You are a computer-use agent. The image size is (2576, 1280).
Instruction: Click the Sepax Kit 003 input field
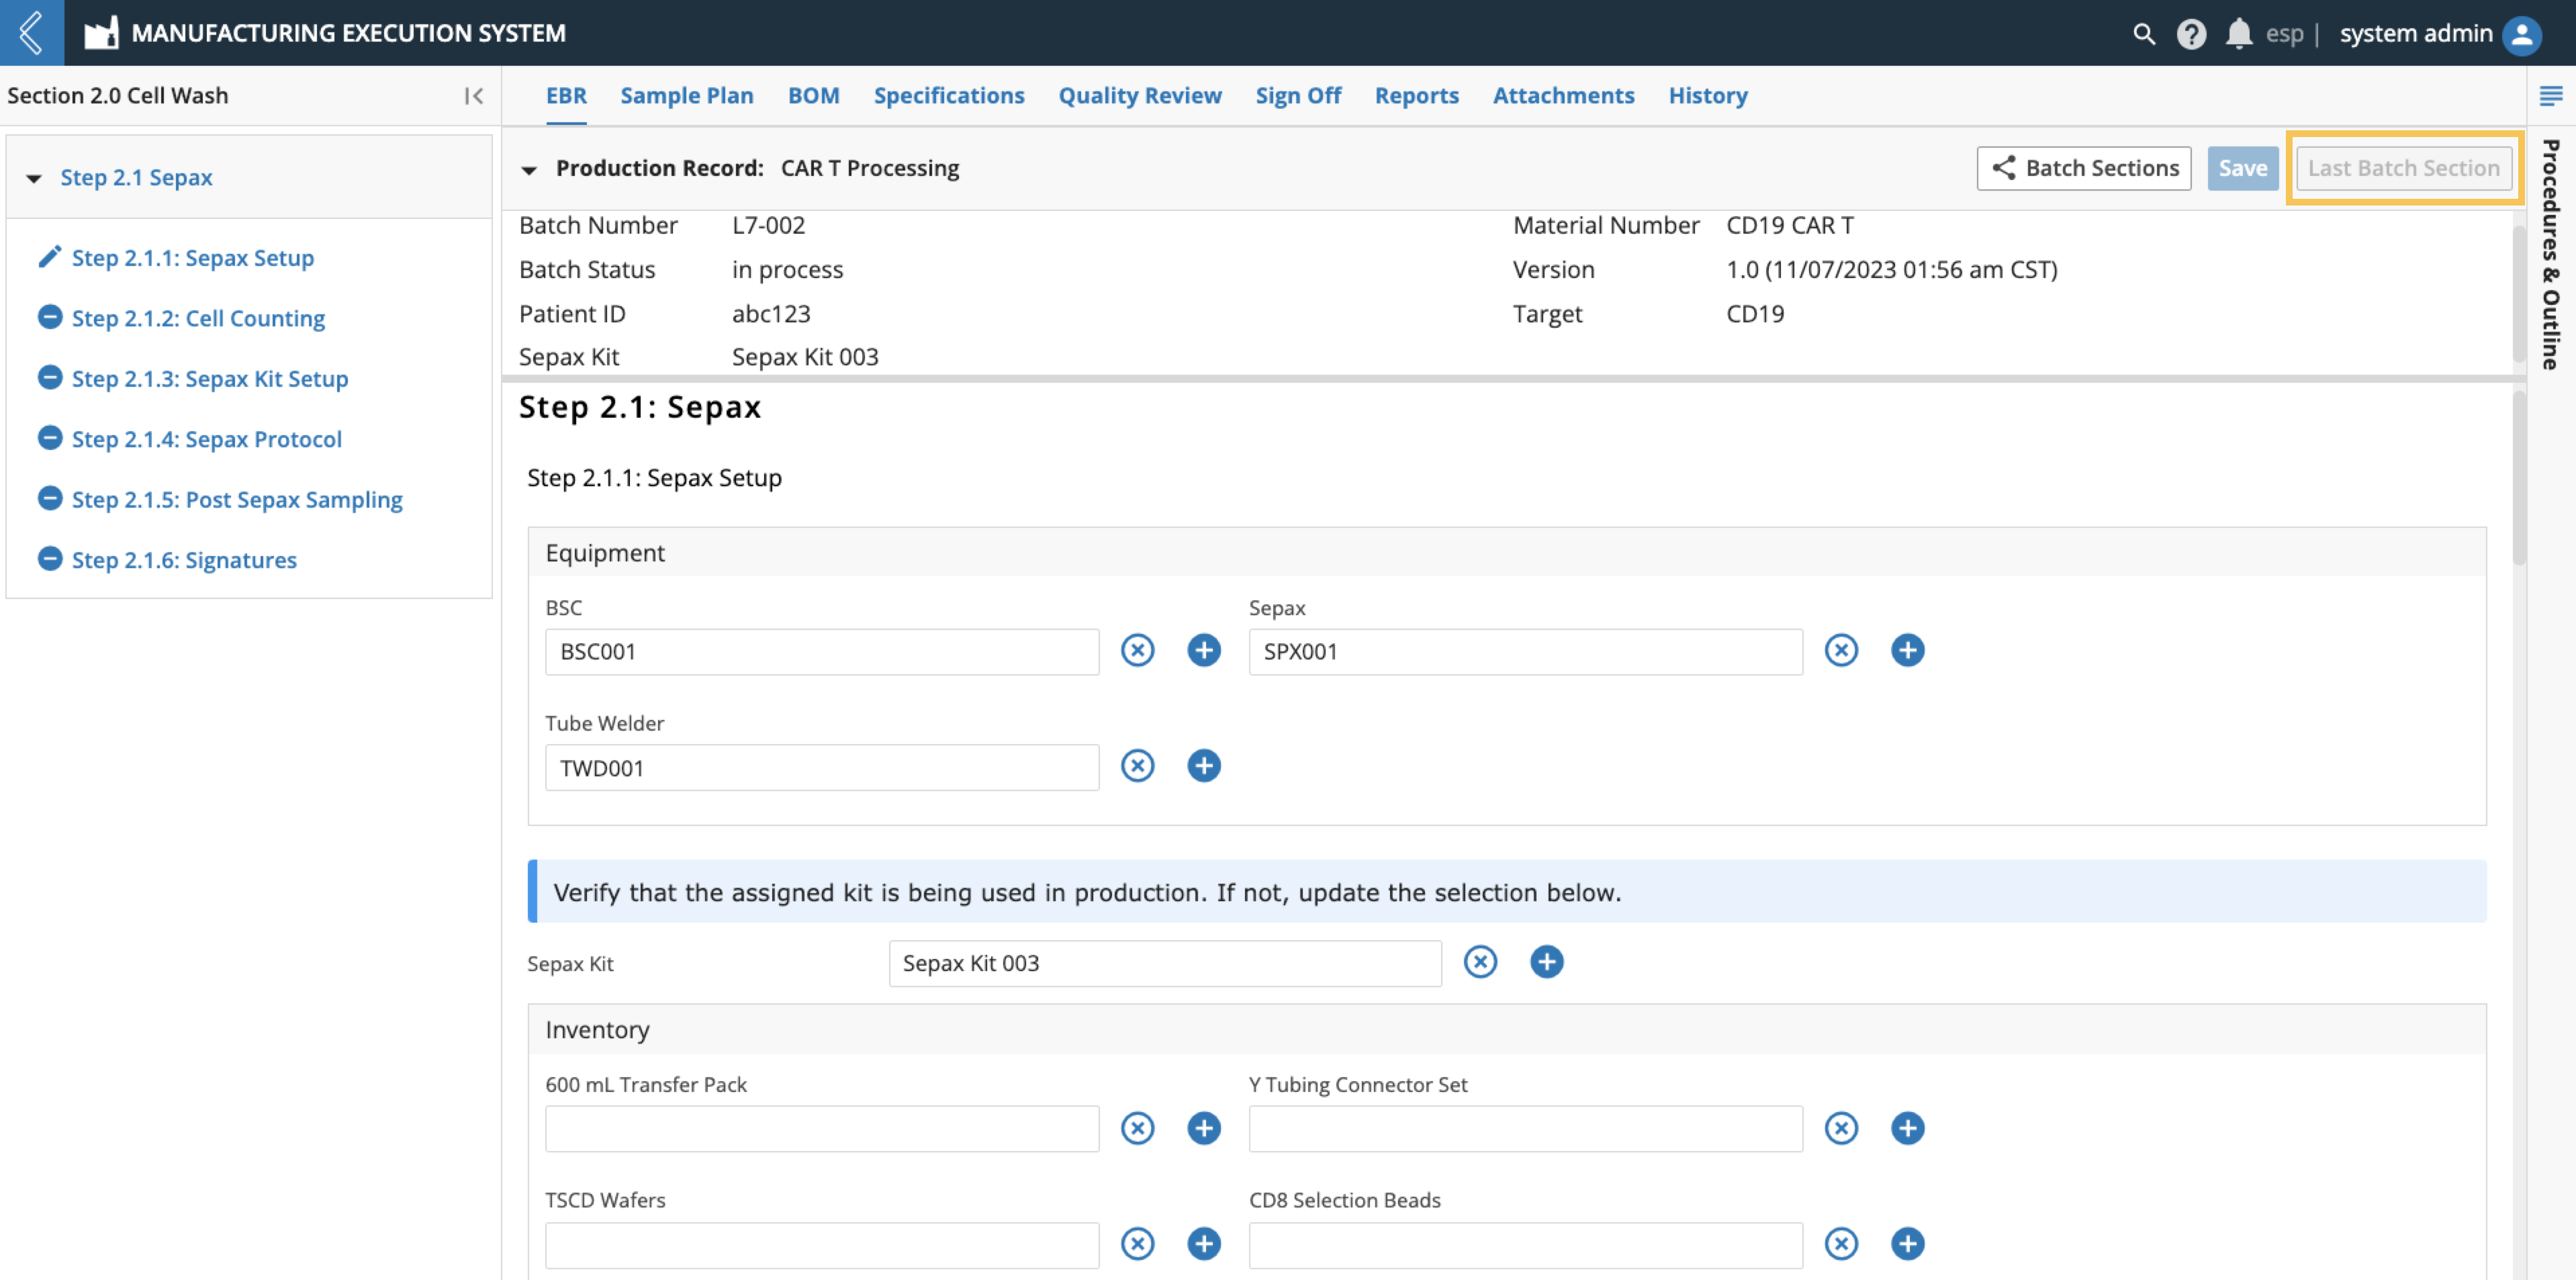click(1165, 964)
